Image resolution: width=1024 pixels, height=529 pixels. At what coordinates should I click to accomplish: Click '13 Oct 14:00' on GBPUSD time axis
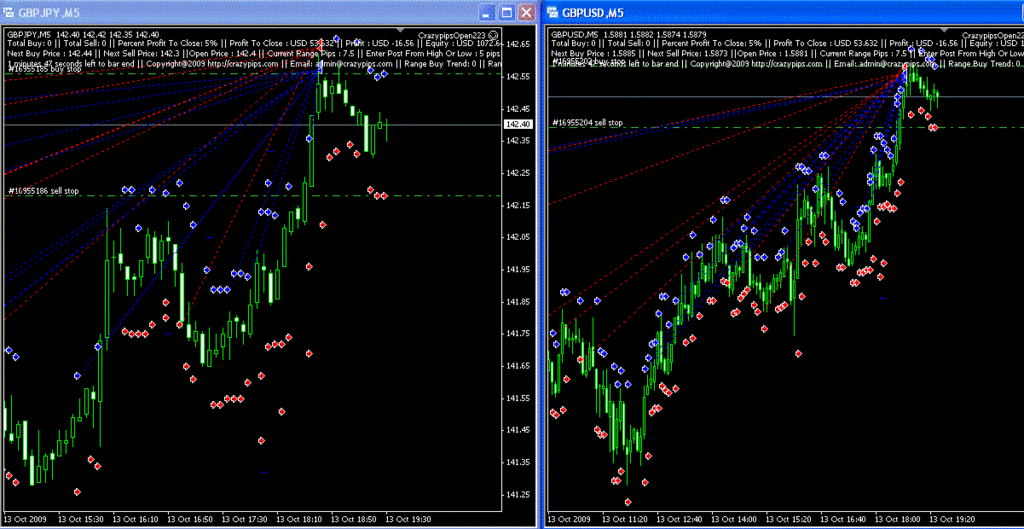click(735, 519)
